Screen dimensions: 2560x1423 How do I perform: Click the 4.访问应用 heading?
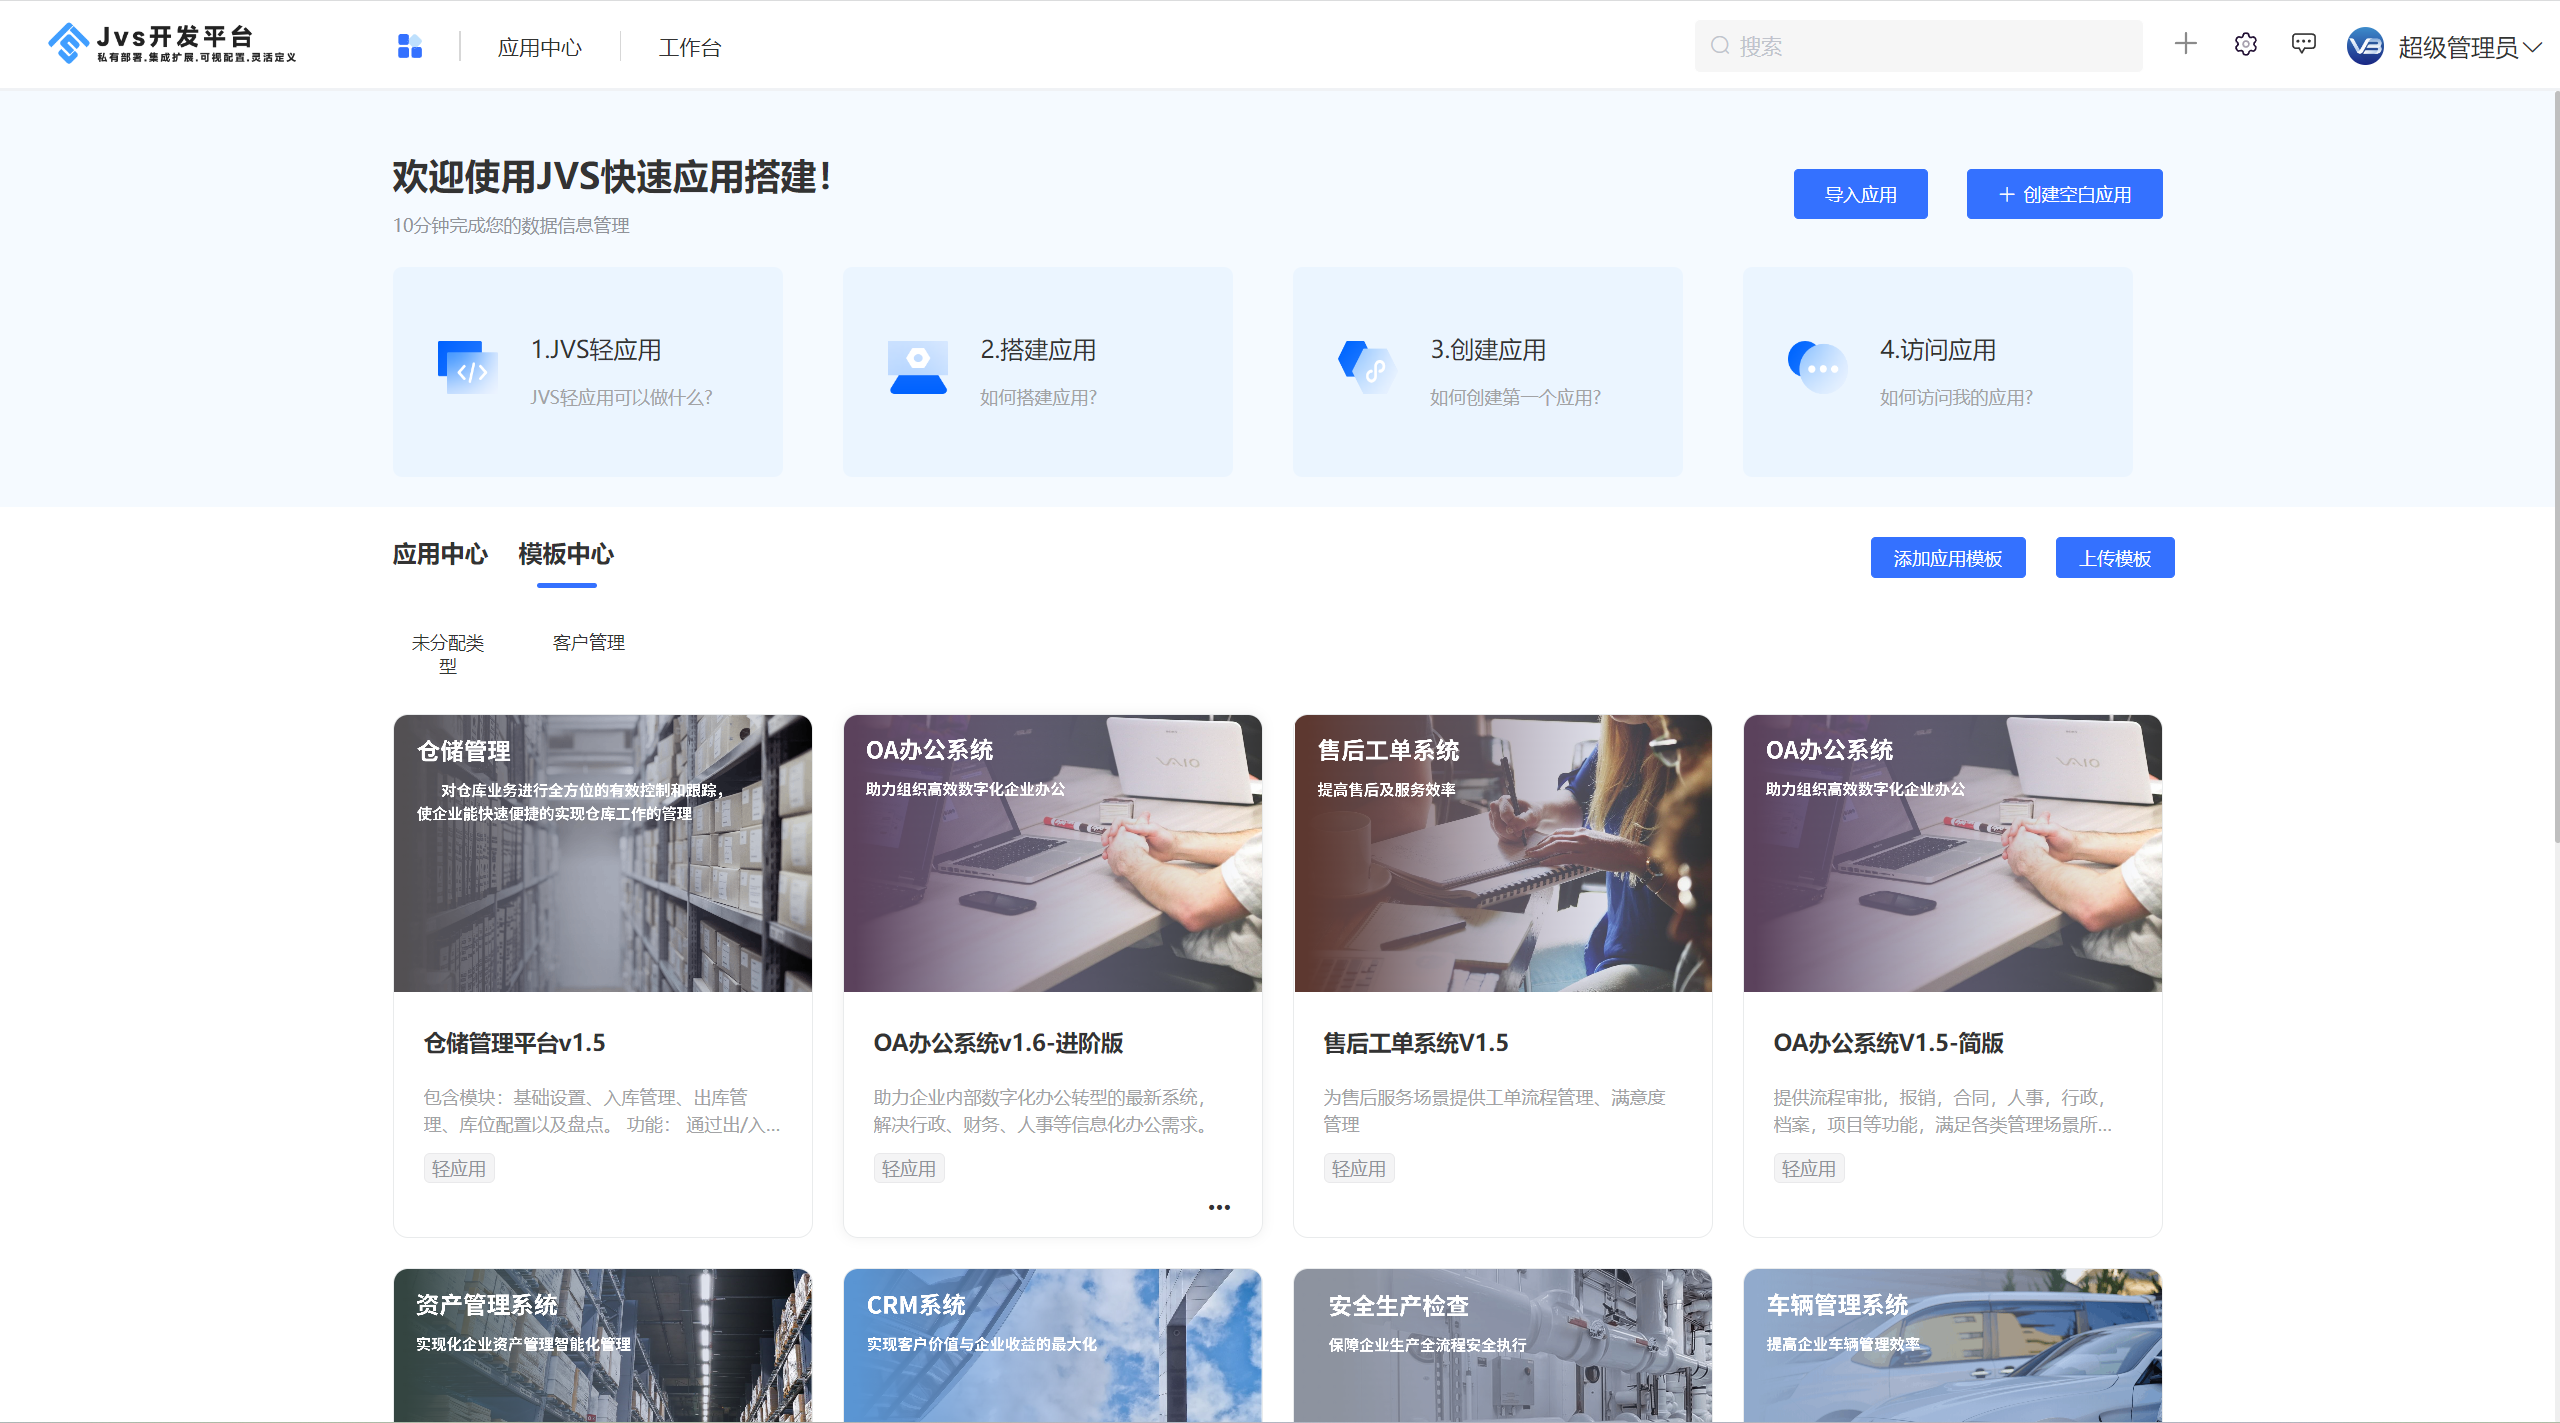[x=1938, y=350]
